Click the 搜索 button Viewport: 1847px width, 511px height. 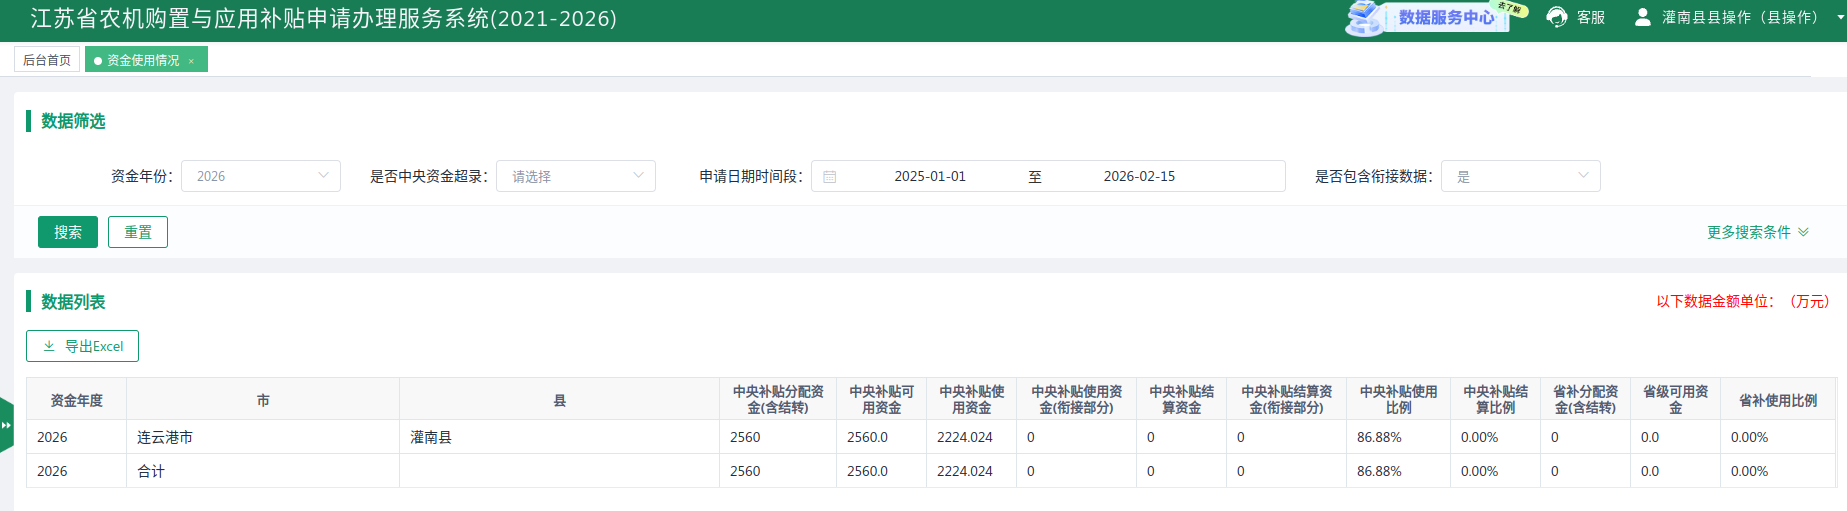[x=68, y=232]
